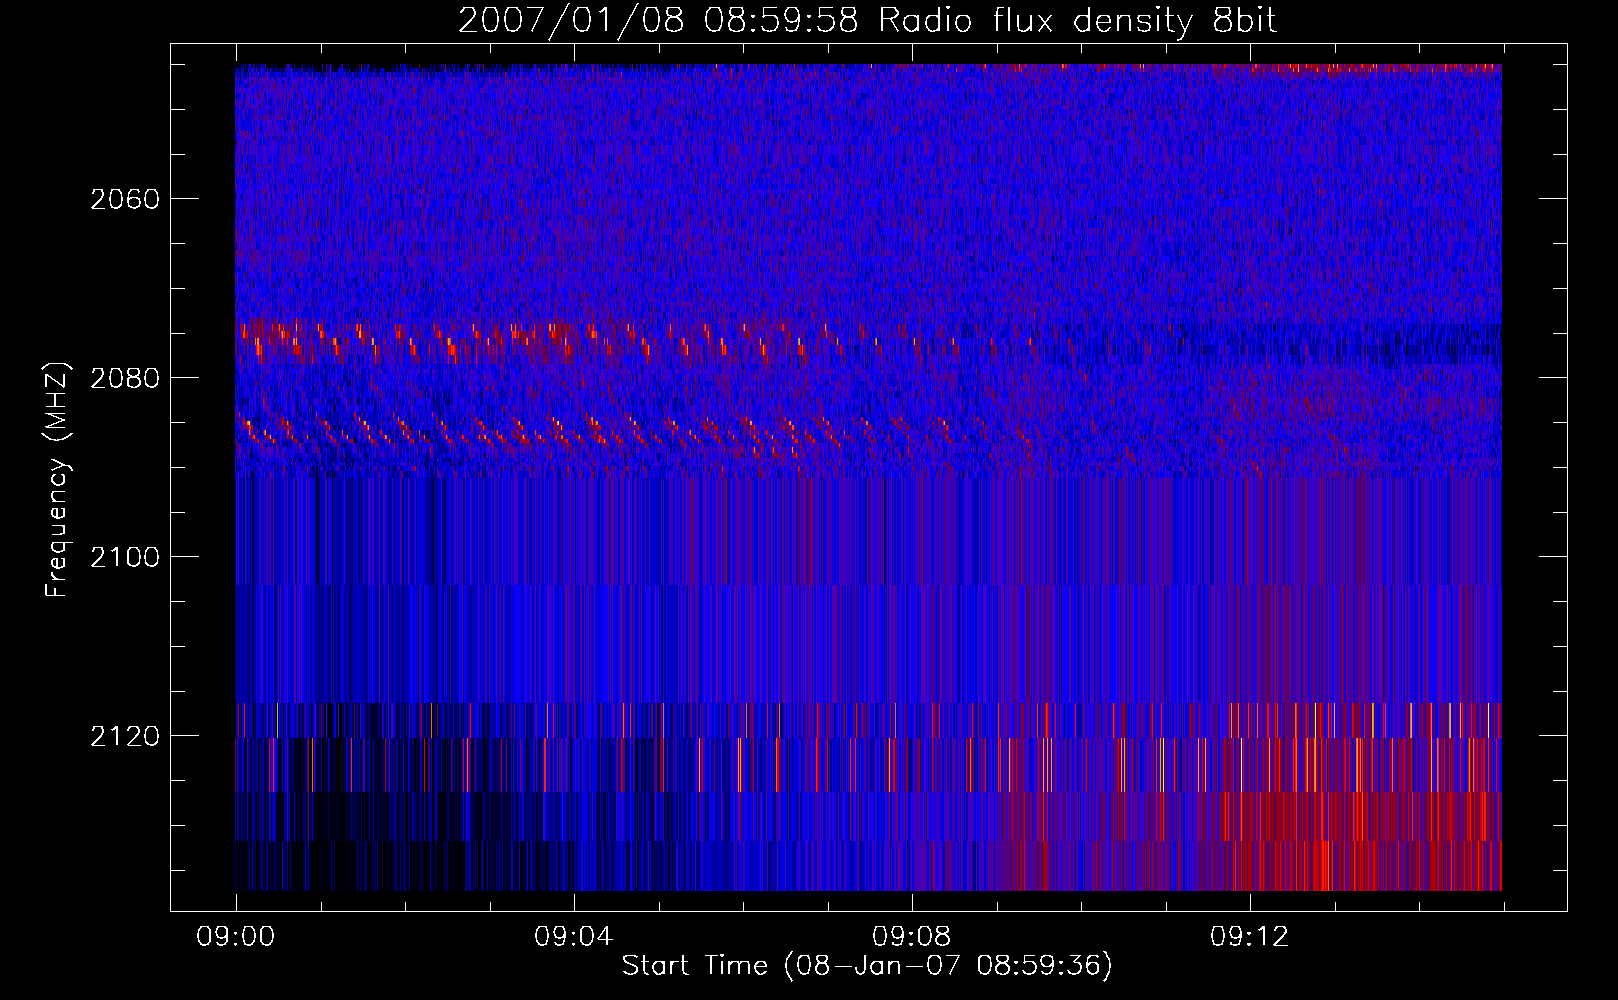This screenshot has height=1000, width=1618.
Task: Click the 09:00 time tick label
Action: 236,937
